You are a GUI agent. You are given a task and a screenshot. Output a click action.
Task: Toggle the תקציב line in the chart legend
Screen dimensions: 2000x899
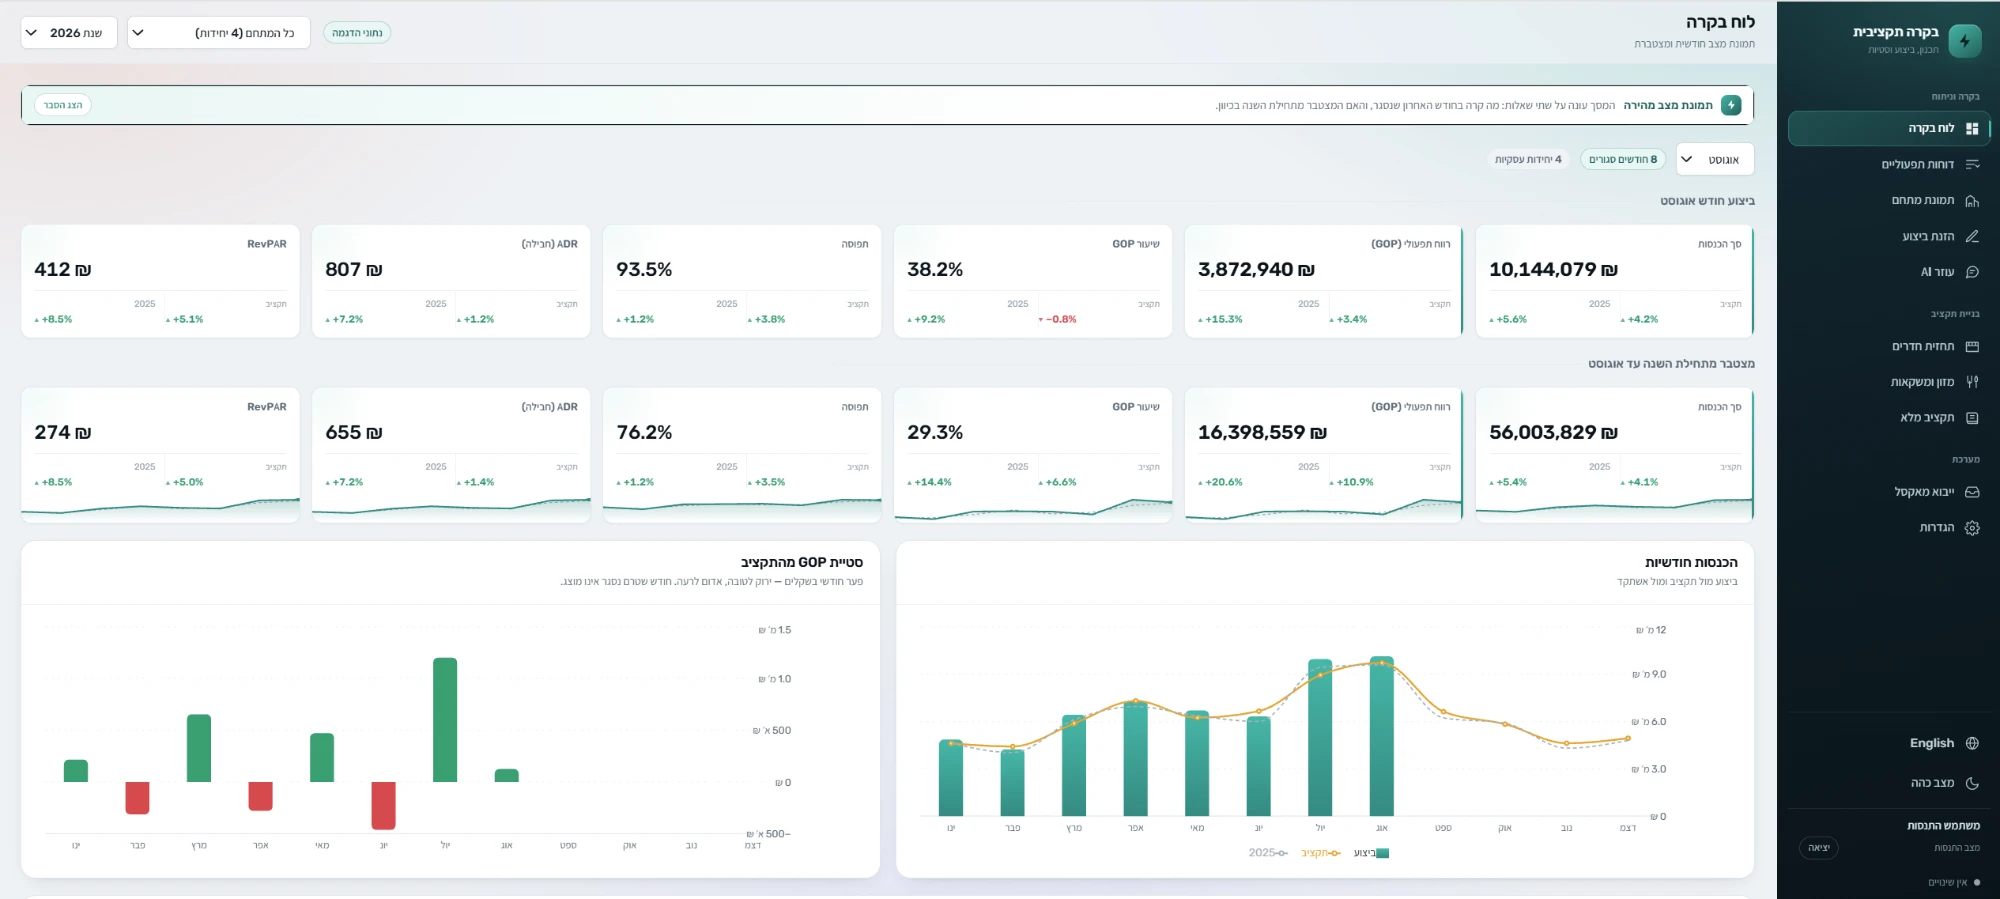coord(1321,853)
